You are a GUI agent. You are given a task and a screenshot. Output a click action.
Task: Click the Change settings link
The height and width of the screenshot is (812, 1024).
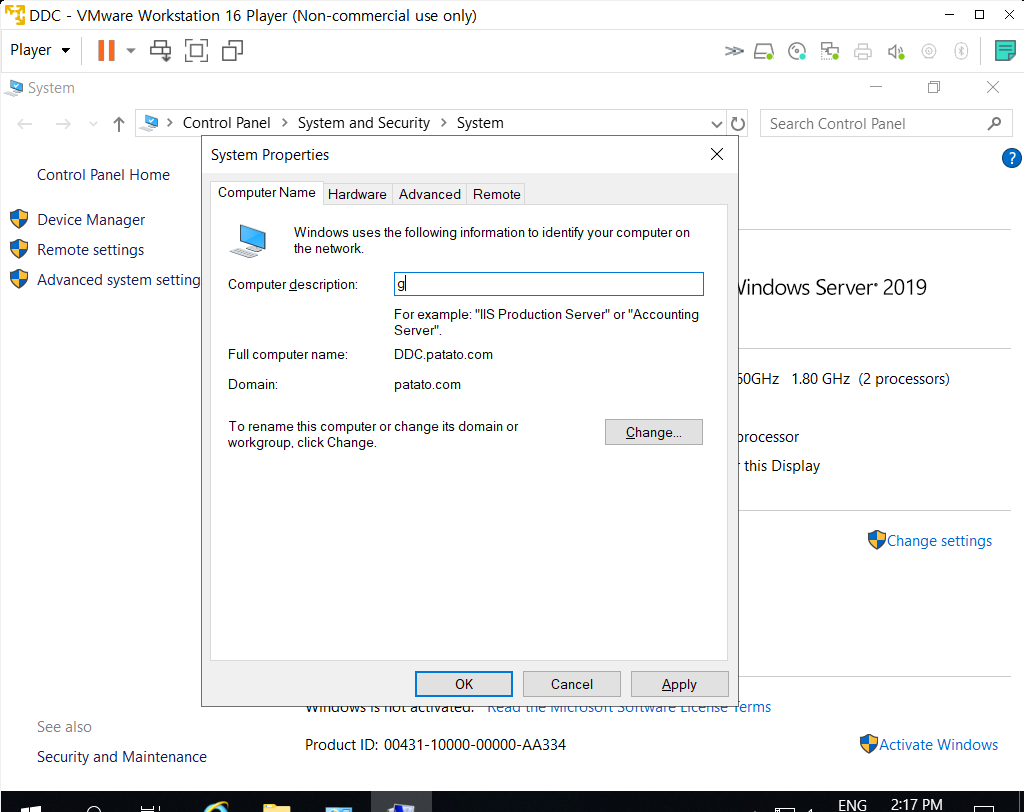pyautogui.click(x=939, y=540)
